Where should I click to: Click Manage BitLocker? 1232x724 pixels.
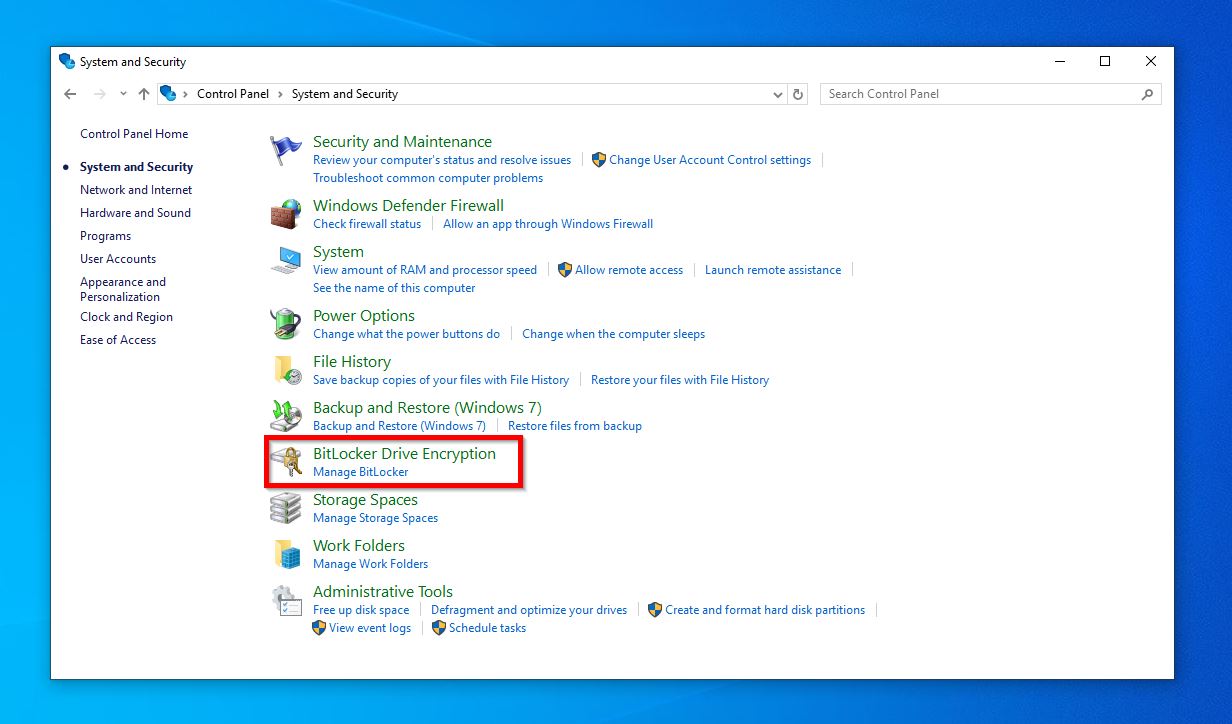pyautogui.click(x=361, y=472)
